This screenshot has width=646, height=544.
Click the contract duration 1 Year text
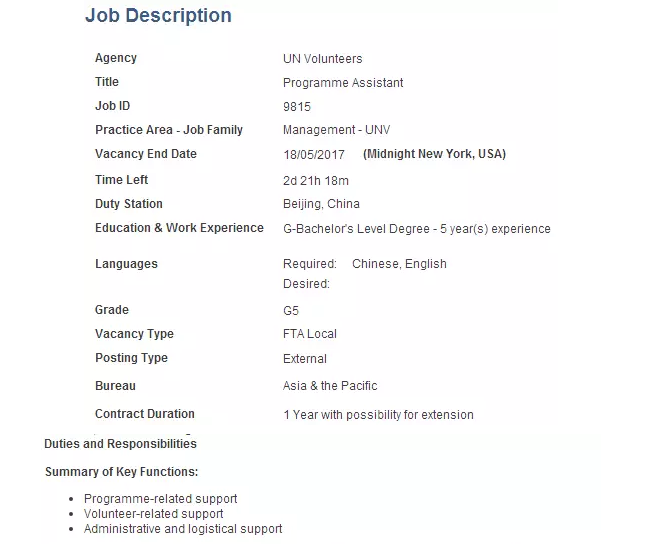pos(378,415)
